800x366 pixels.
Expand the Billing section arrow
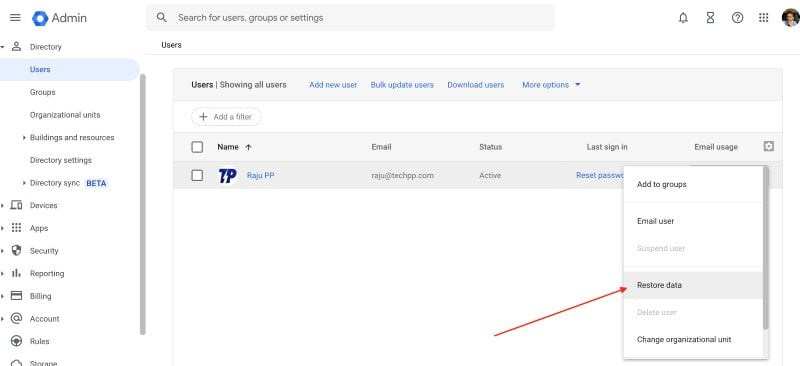[x=3, y=296]
